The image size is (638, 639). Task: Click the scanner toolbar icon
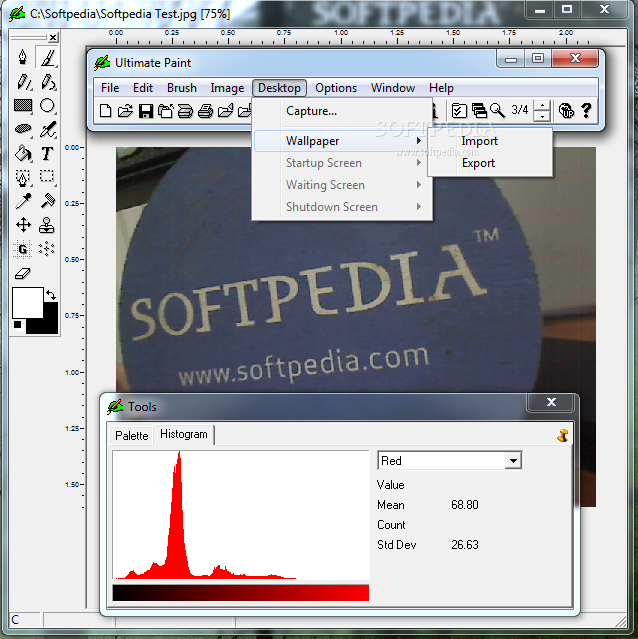coord(185,110)
